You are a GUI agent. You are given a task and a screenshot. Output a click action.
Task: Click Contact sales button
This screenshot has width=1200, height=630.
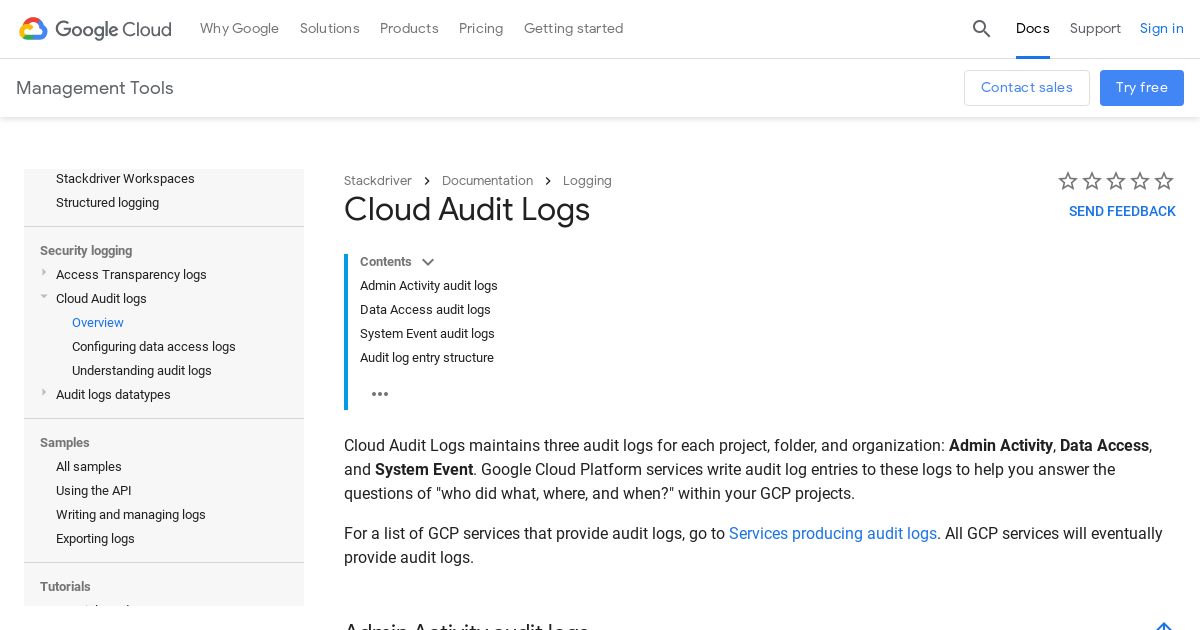click(1027, 88)
